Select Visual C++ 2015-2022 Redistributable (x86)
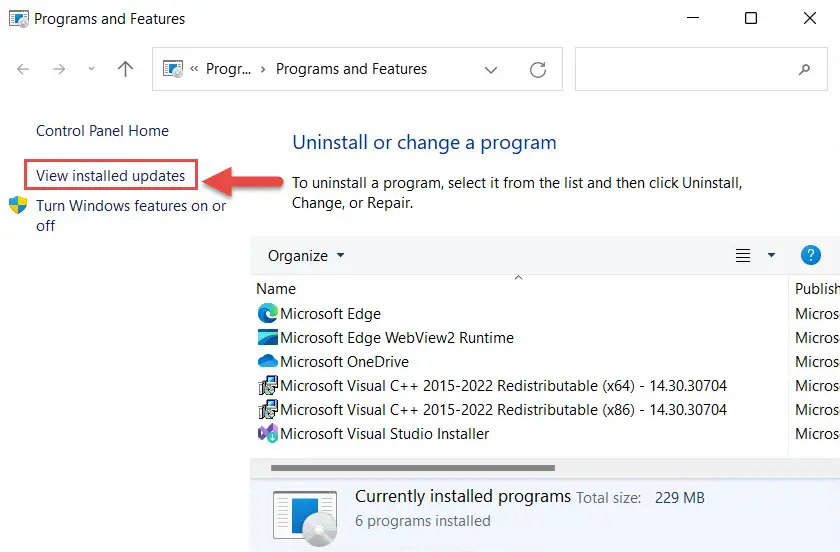 [504, 410]
